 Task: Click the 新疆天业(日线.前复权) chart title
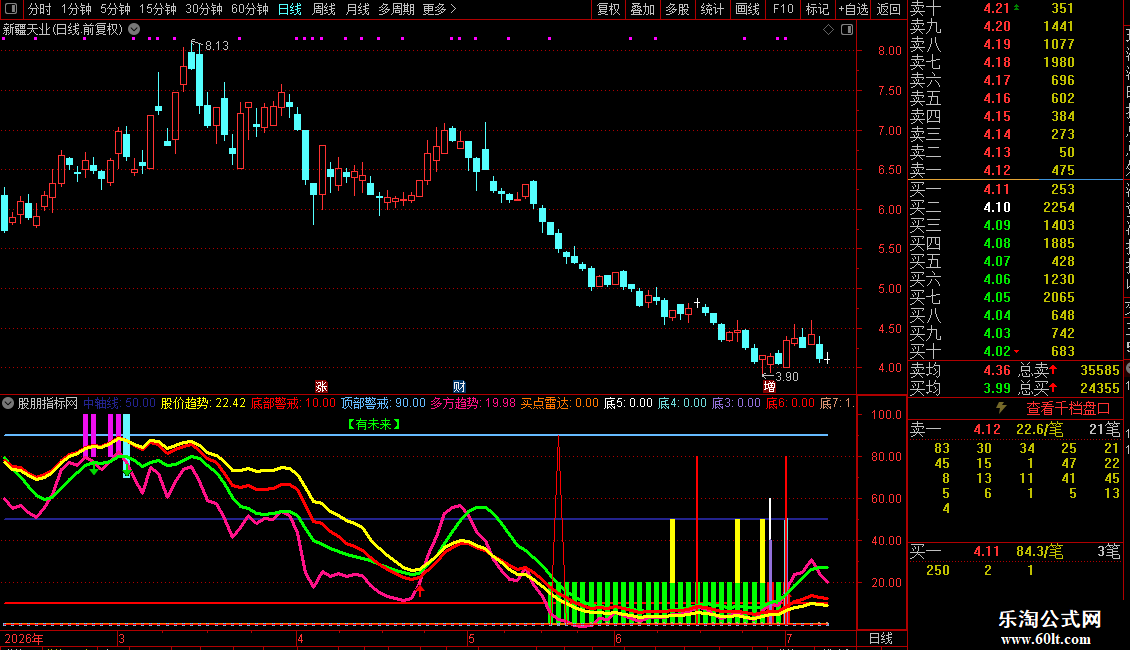(x=63, y=30)
